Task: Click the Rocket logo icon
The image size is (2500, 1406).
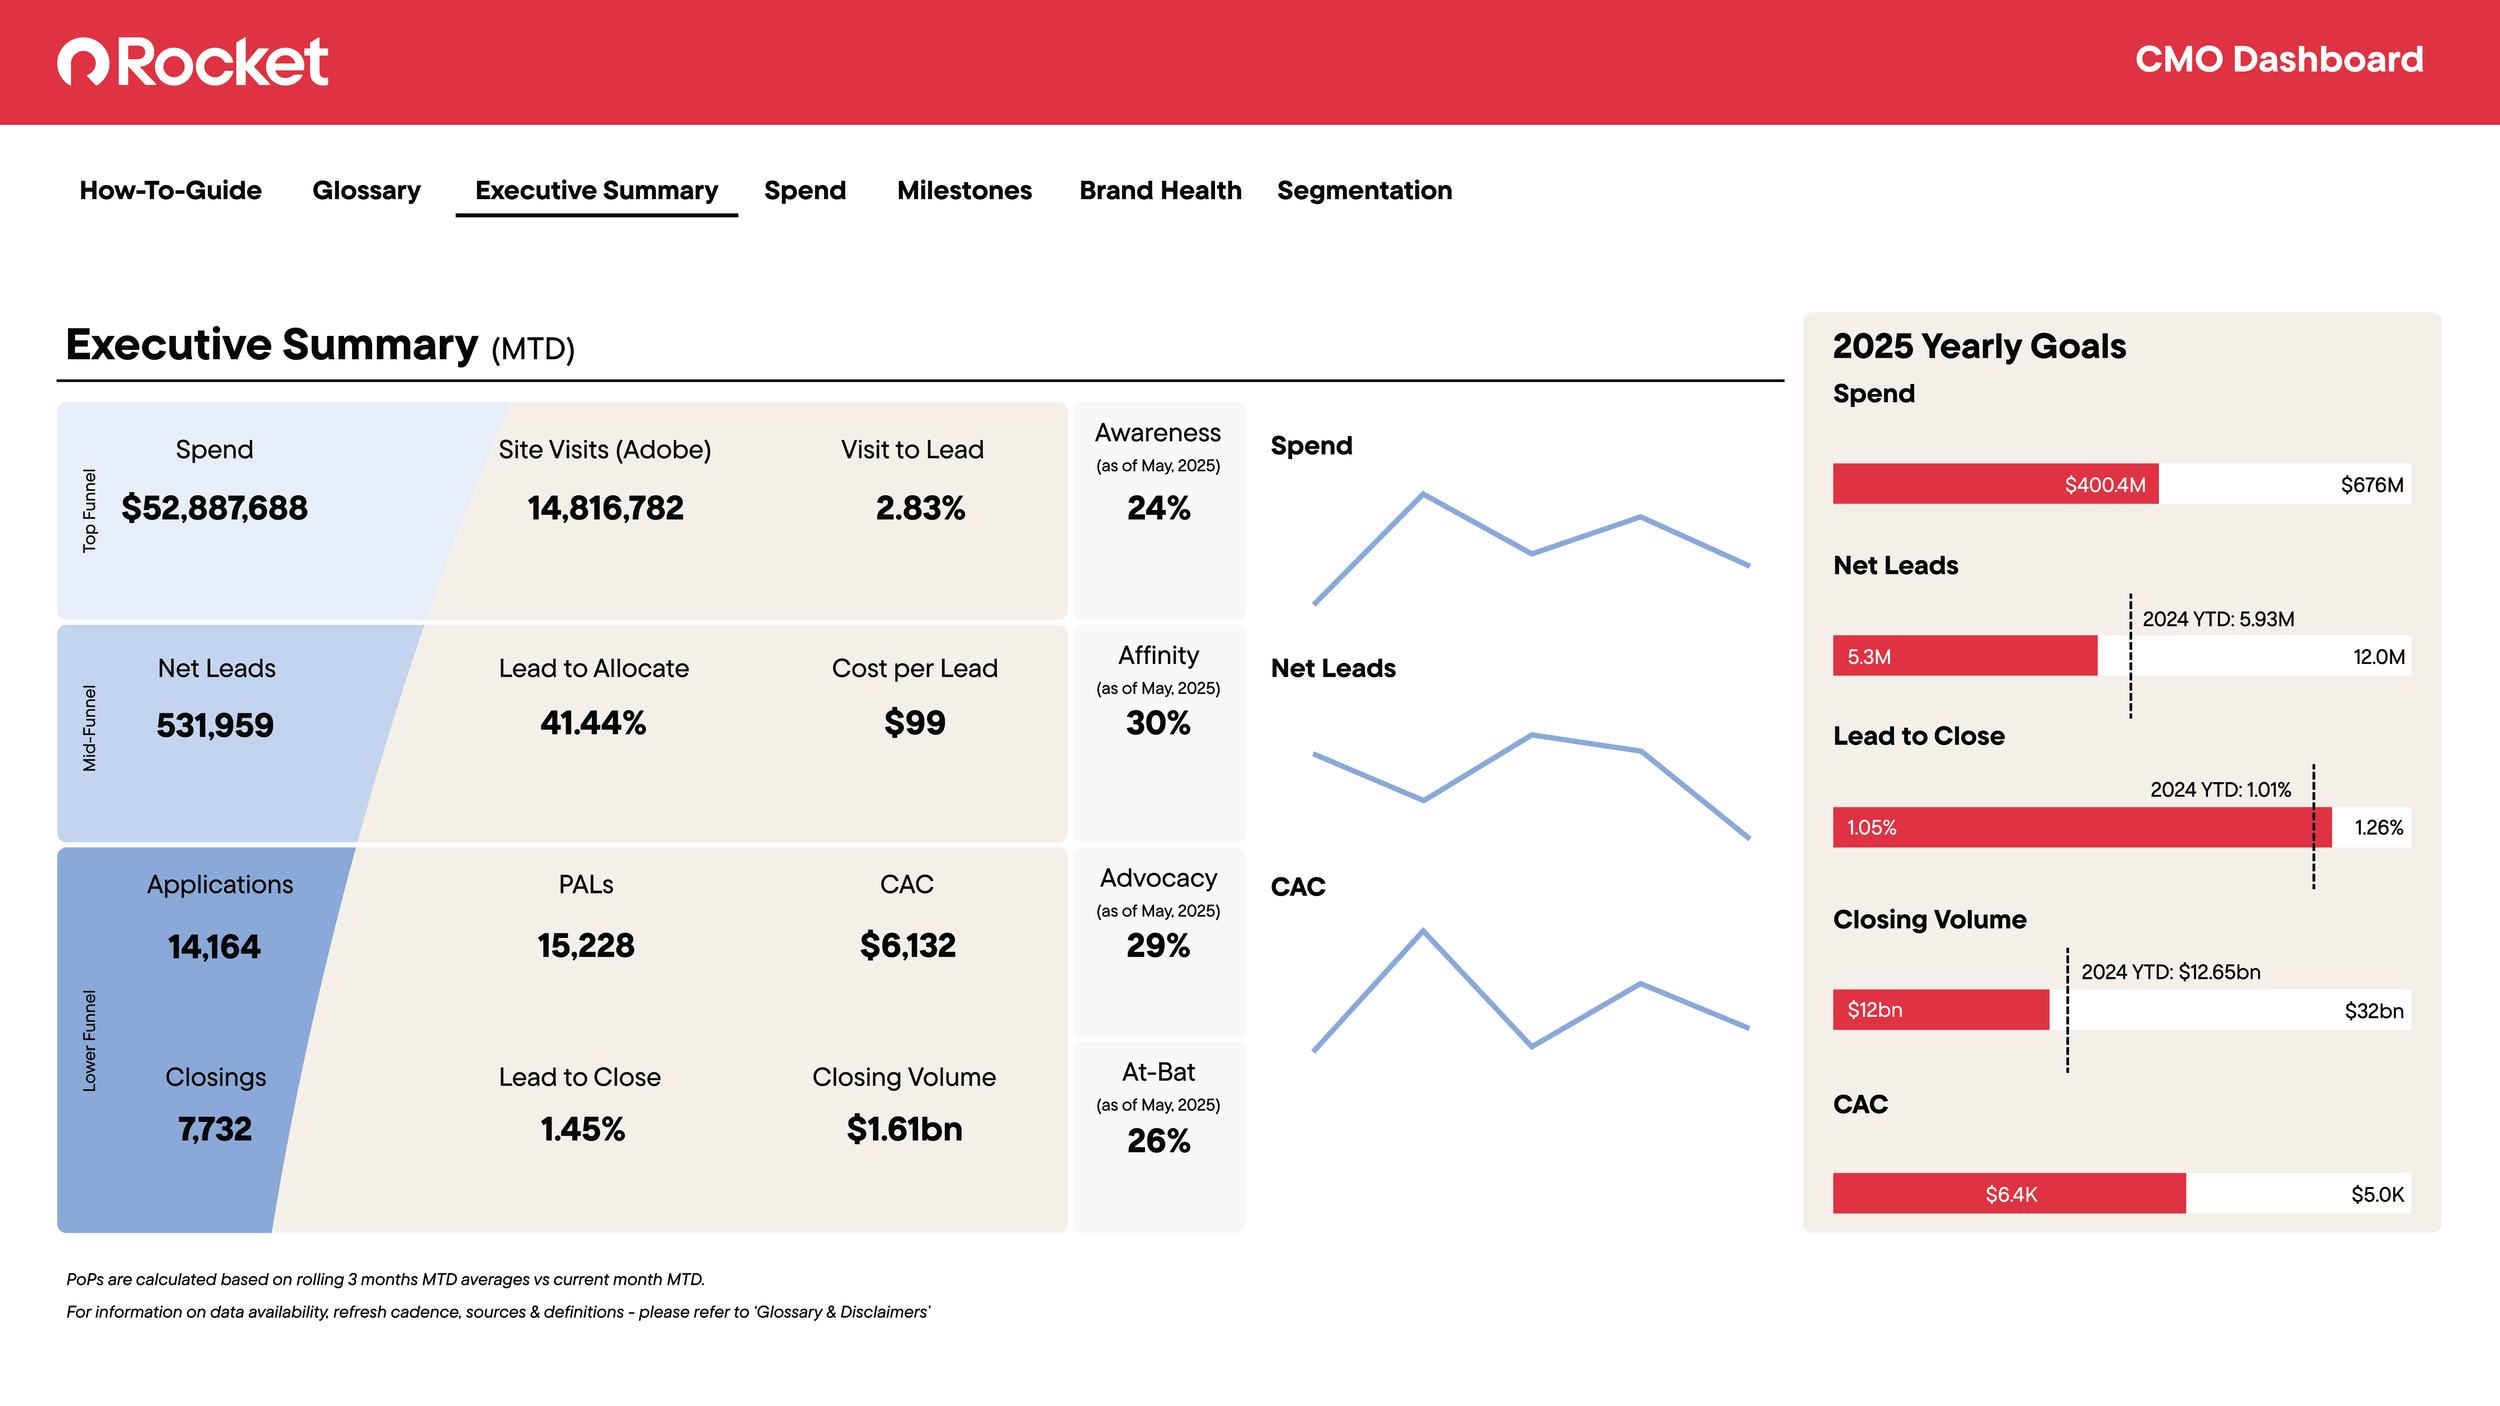Action: [x=83, y=62]
